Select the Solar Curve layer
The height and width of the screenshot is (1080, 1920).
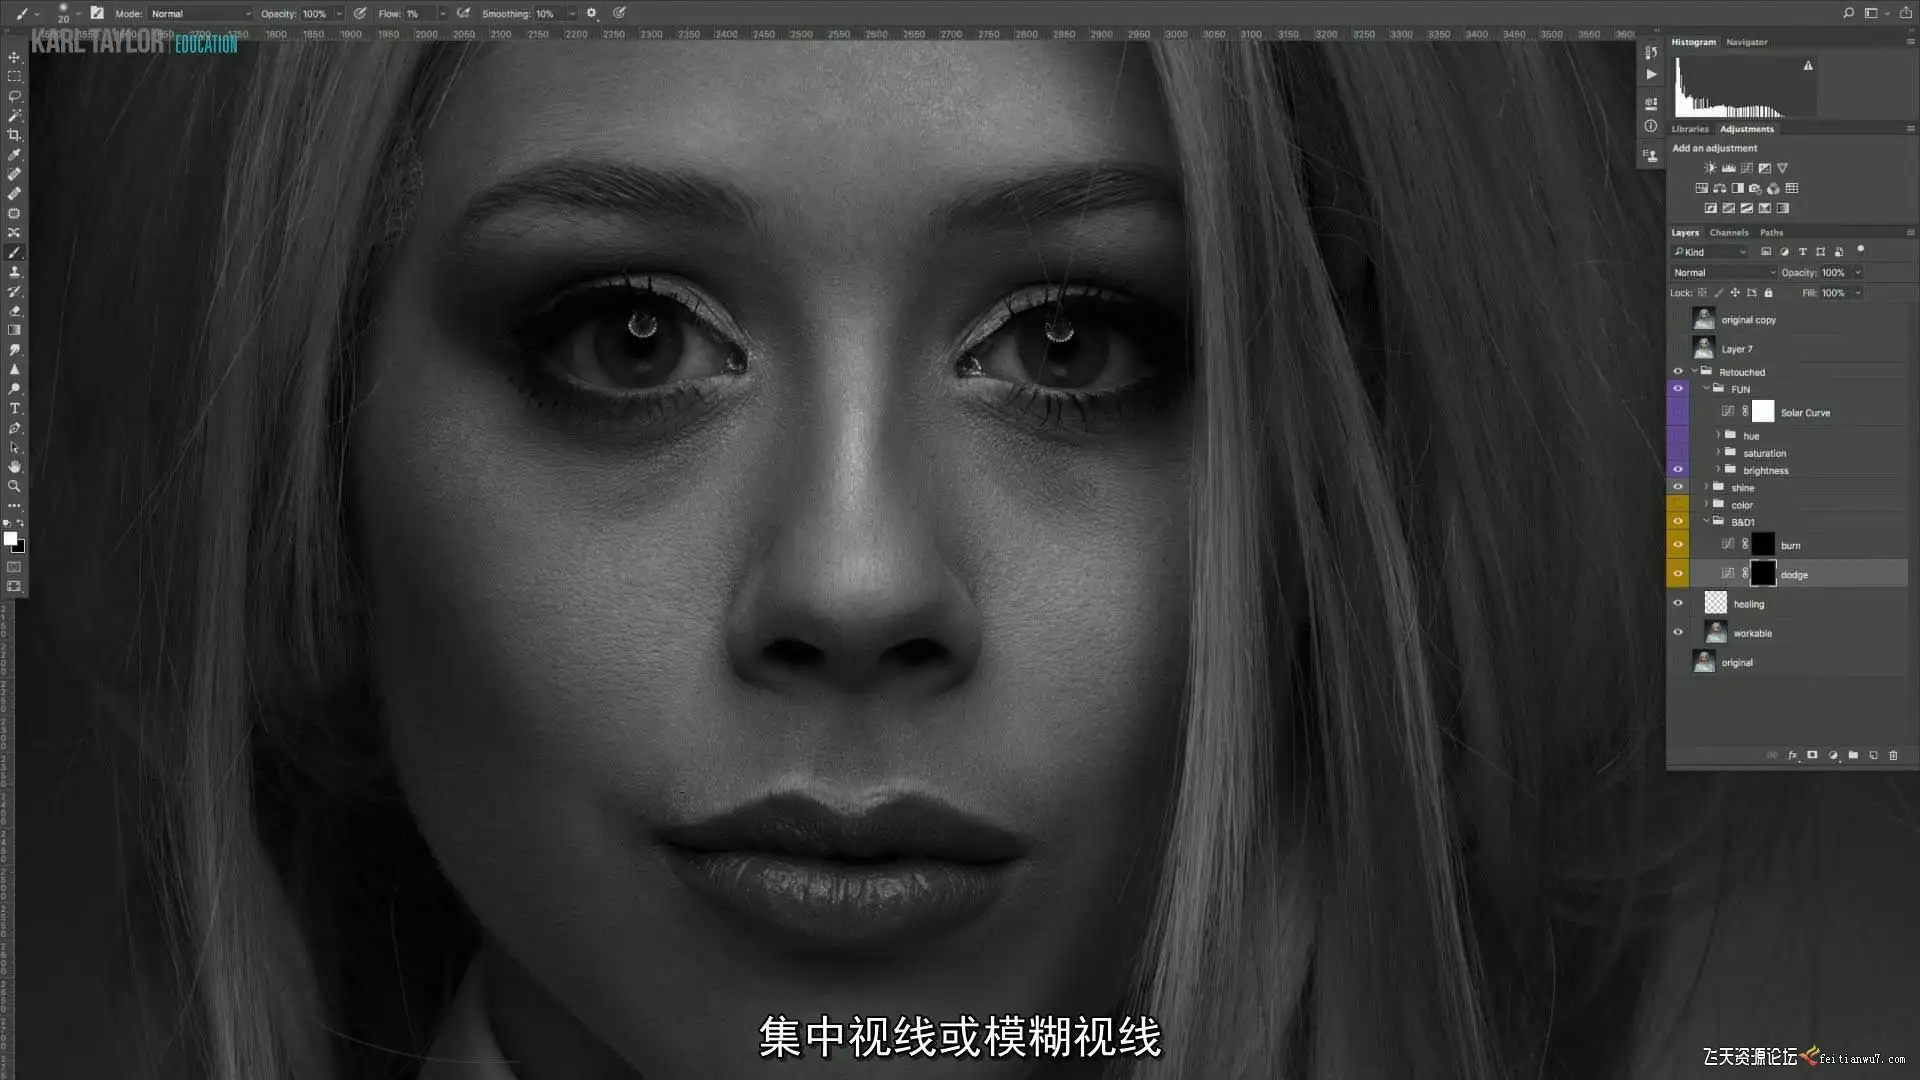1805,412
